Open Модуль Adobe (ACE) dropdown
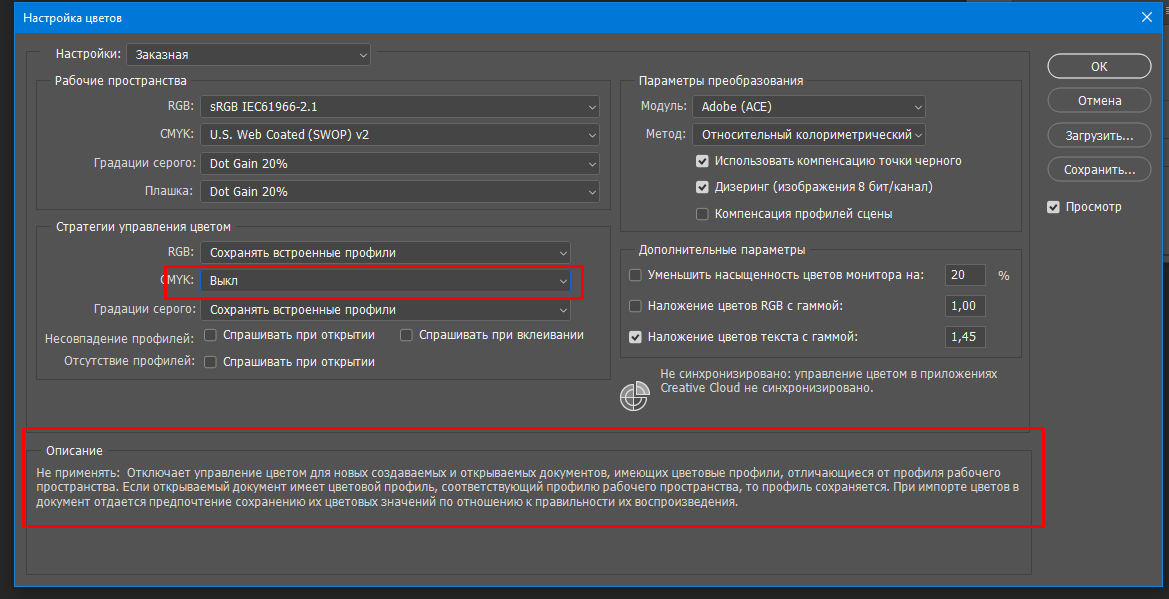This screenshot has height=599, width=1169. (809, 107)
